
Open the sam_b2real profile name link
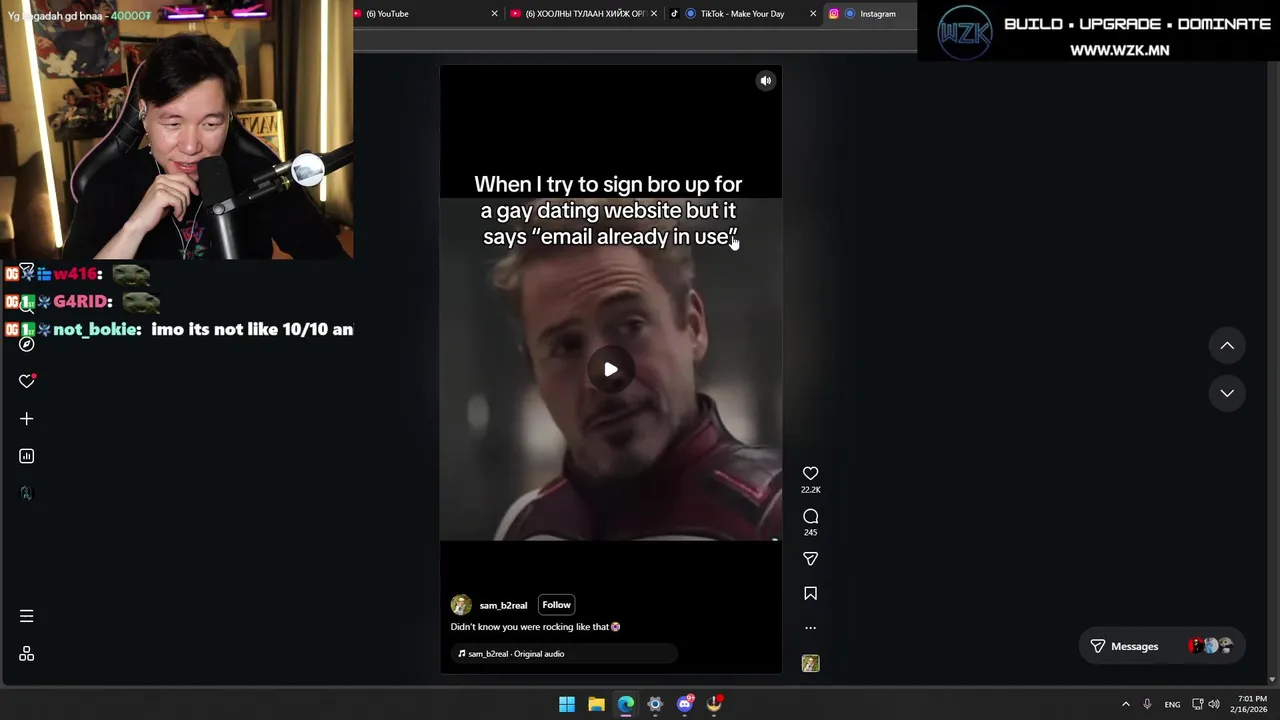point(503,605)
